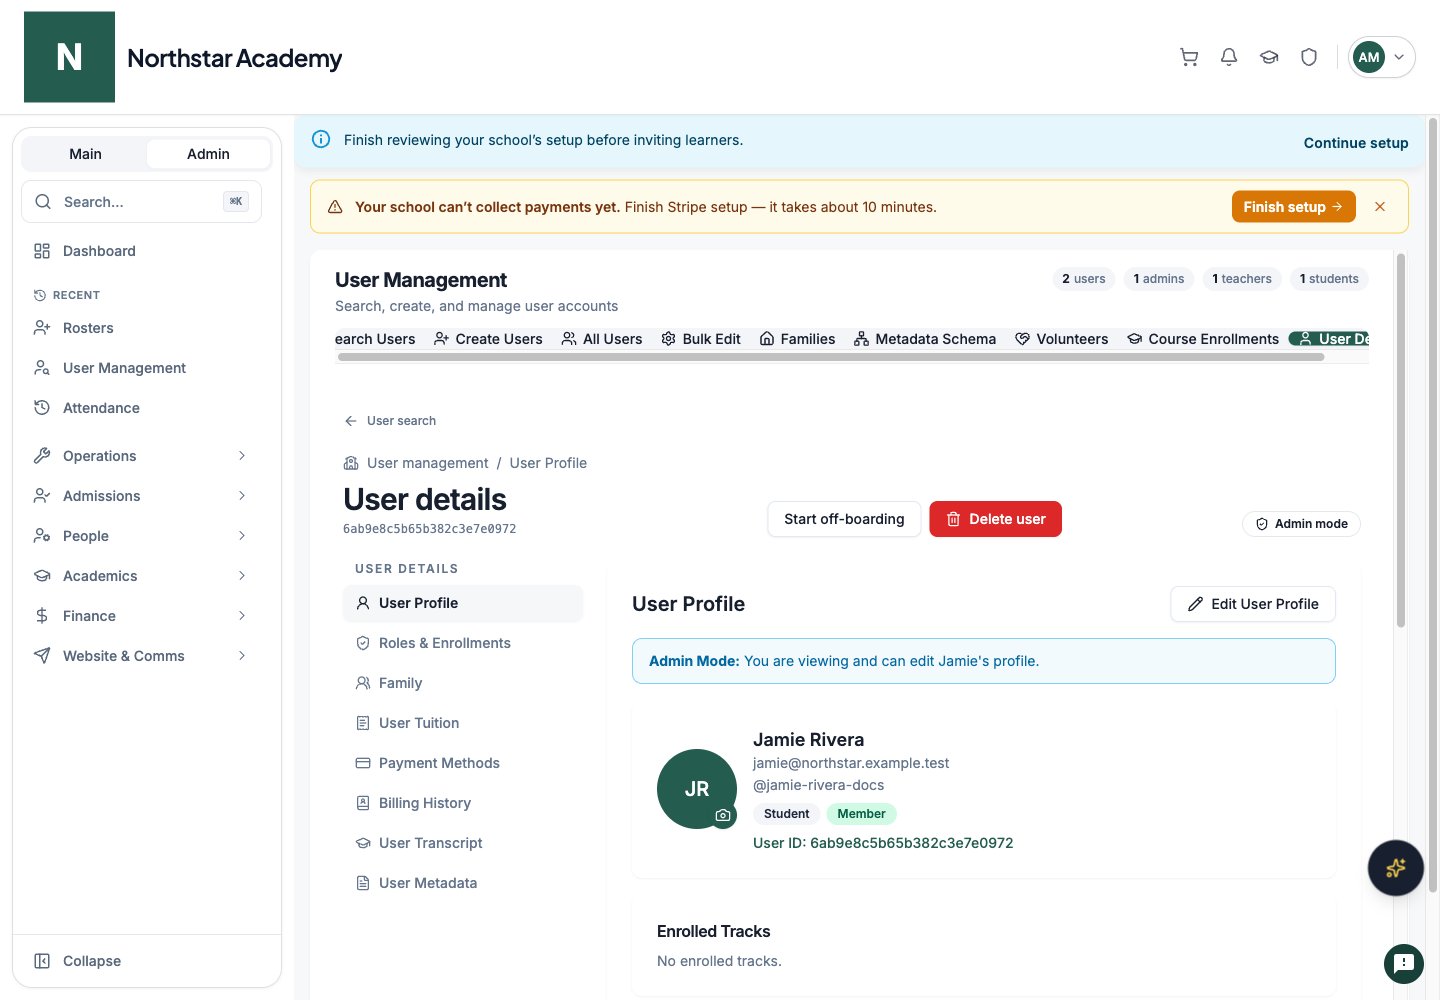Open the Metadata Schema tab
This screenshot has height=1000, width=1440.
[925, 339]
